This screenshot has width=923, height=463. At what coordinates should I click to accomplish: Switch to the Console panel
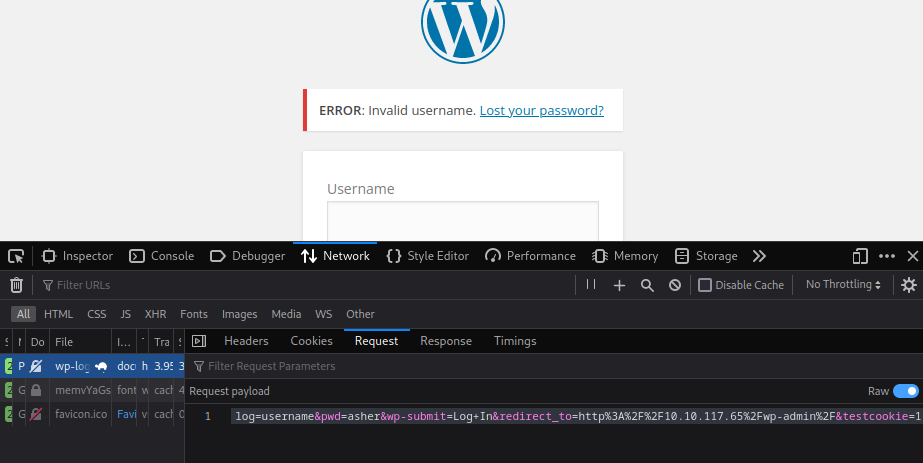(161, 256)
